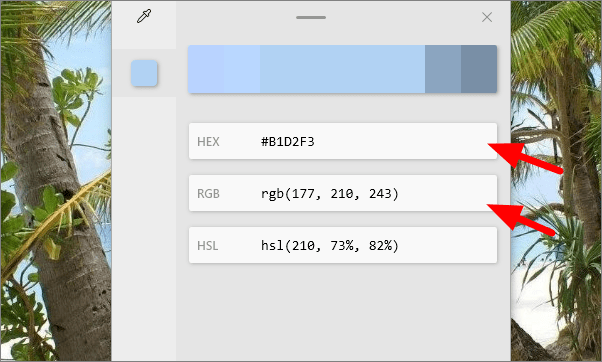Click empty history sidebar below the swatch
The height and width of the screenshot is (362, 602).
144,228
